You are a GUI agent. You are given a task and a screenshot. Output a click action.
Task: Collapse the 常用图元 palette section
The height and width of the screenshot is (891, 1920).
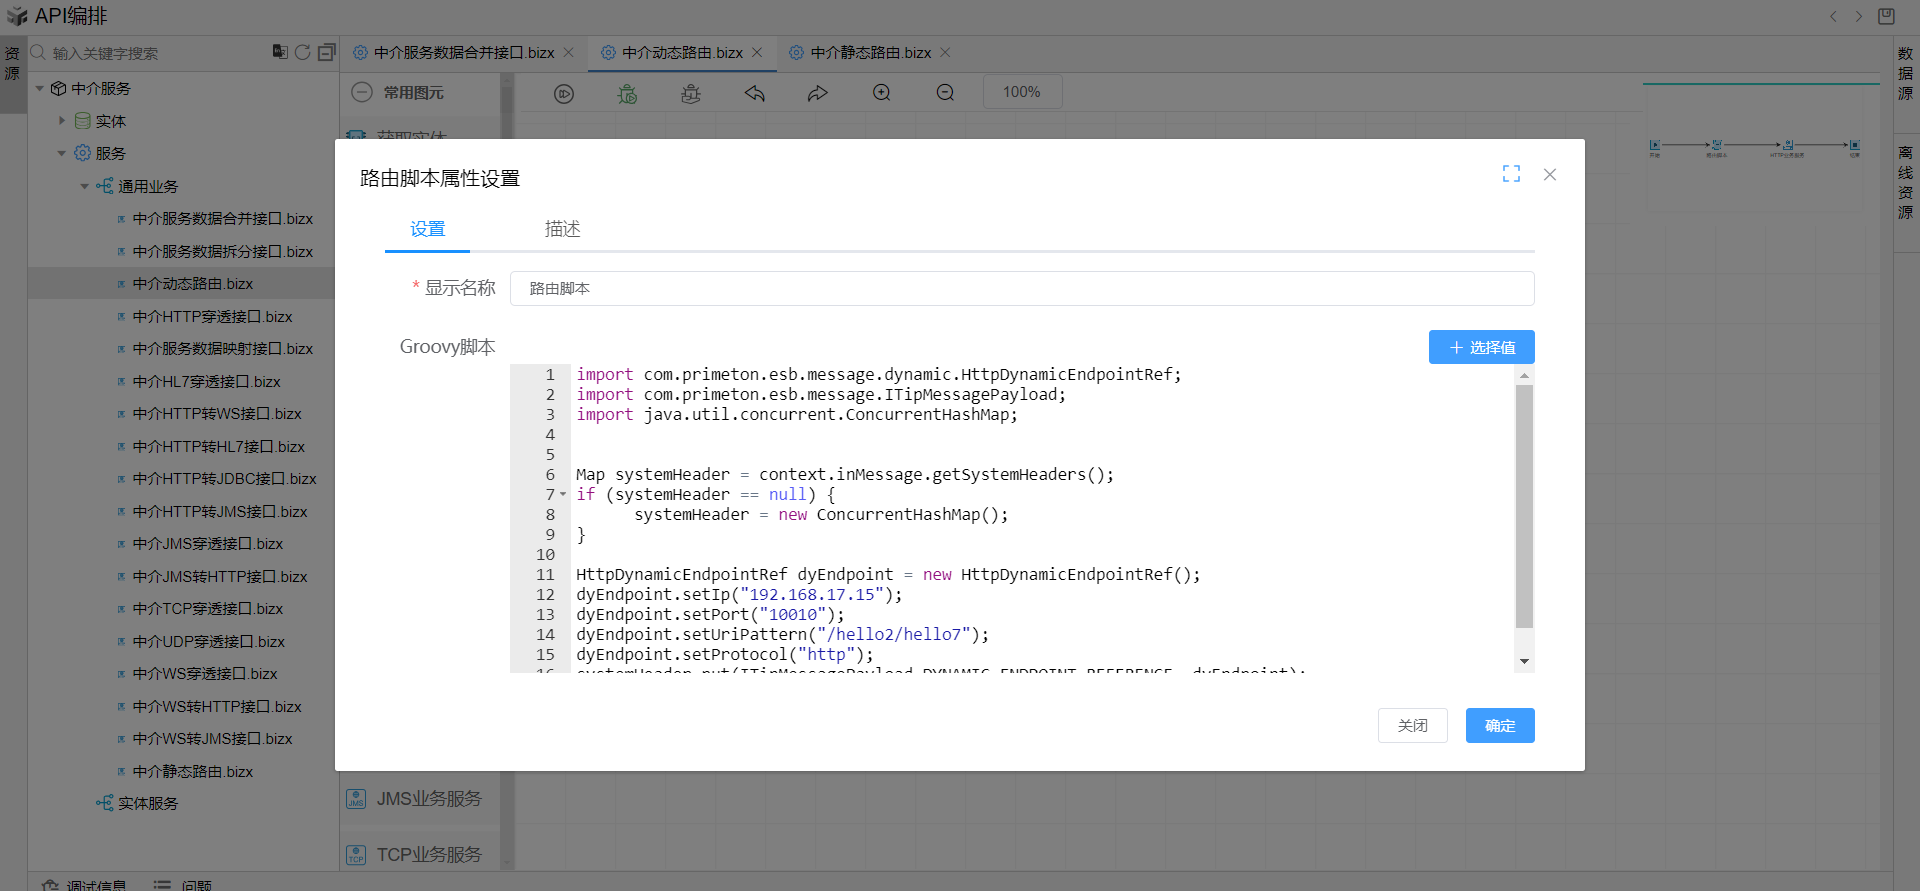[362, 92]
